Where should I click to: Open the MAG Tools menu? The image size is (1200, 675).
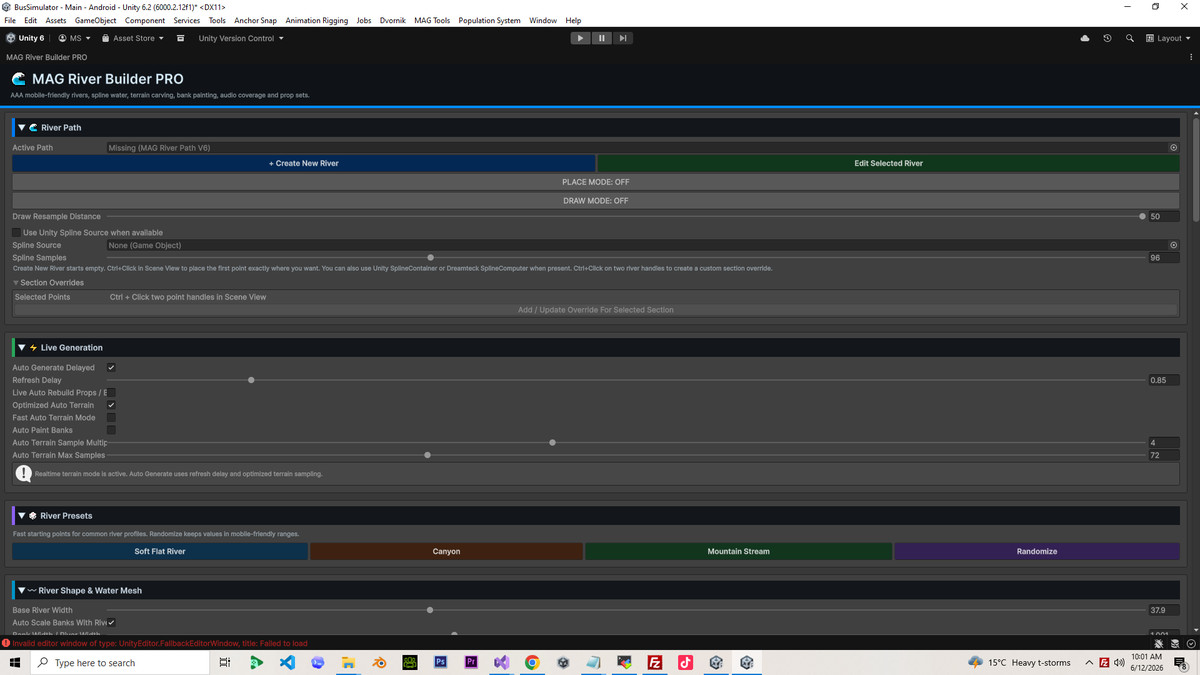pyautogui.click(x=432, y=20)
